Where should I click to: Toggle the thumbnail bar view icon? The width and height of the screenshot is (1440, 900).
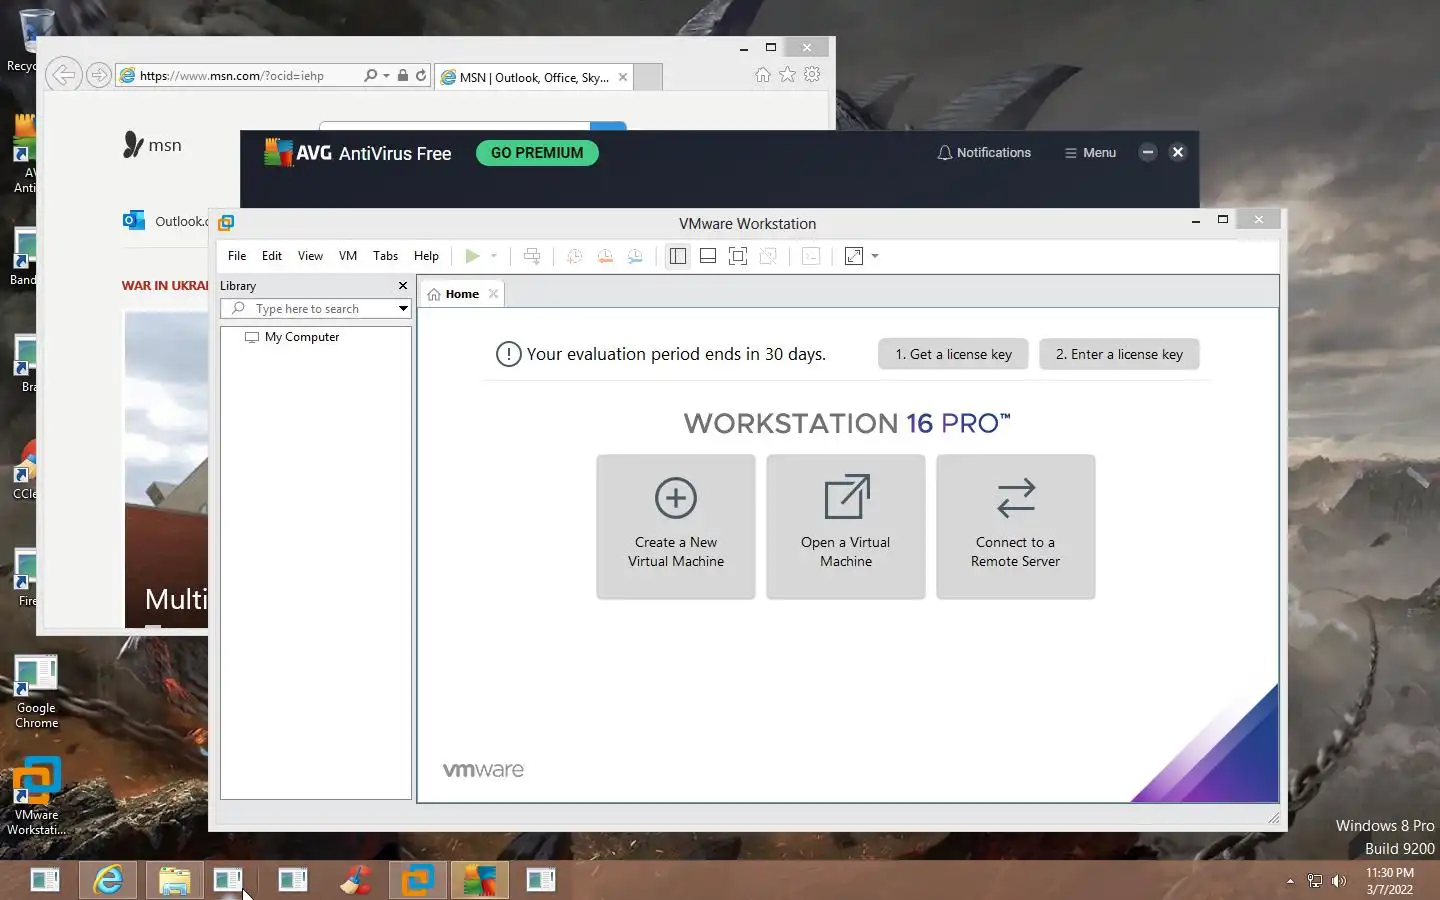708,256
